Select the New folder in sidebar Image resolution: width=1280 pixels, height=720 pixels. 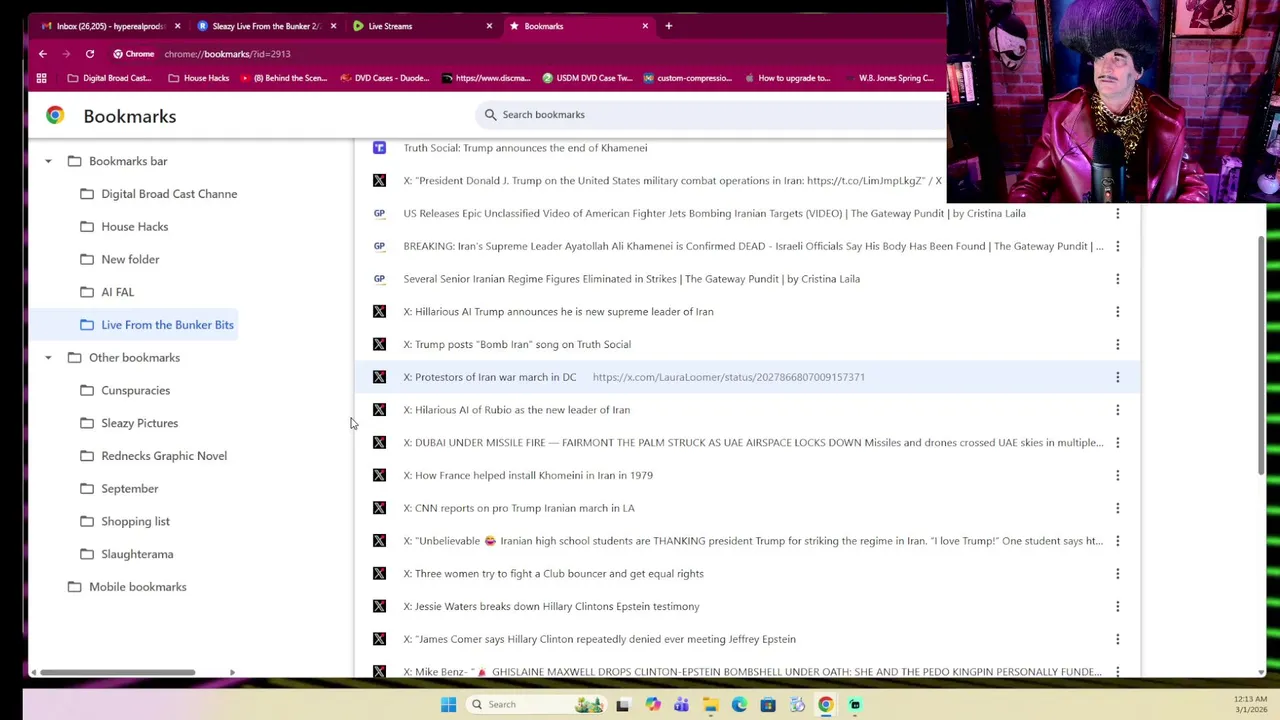(x=120, y=260)
